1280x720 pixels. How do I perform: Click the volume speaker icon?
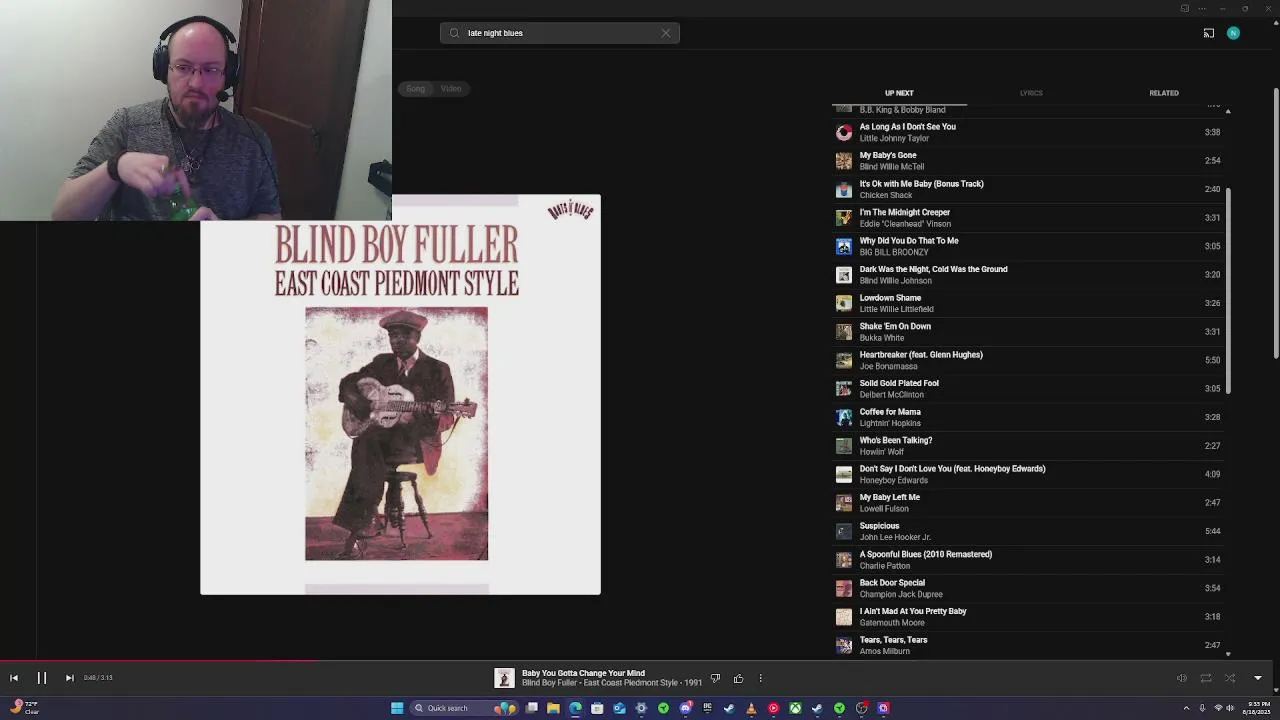tap(1181, 678)
